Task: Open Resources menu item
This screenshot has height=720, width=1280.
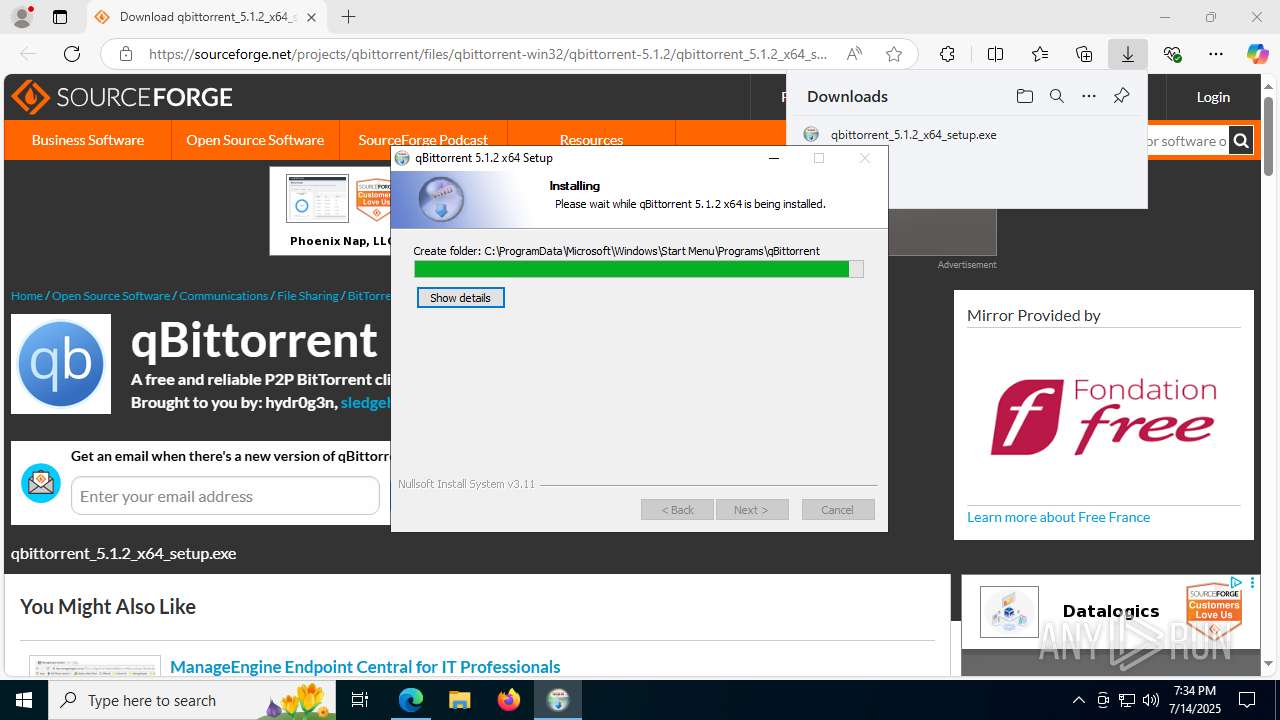Action: [x=591, y=140]
